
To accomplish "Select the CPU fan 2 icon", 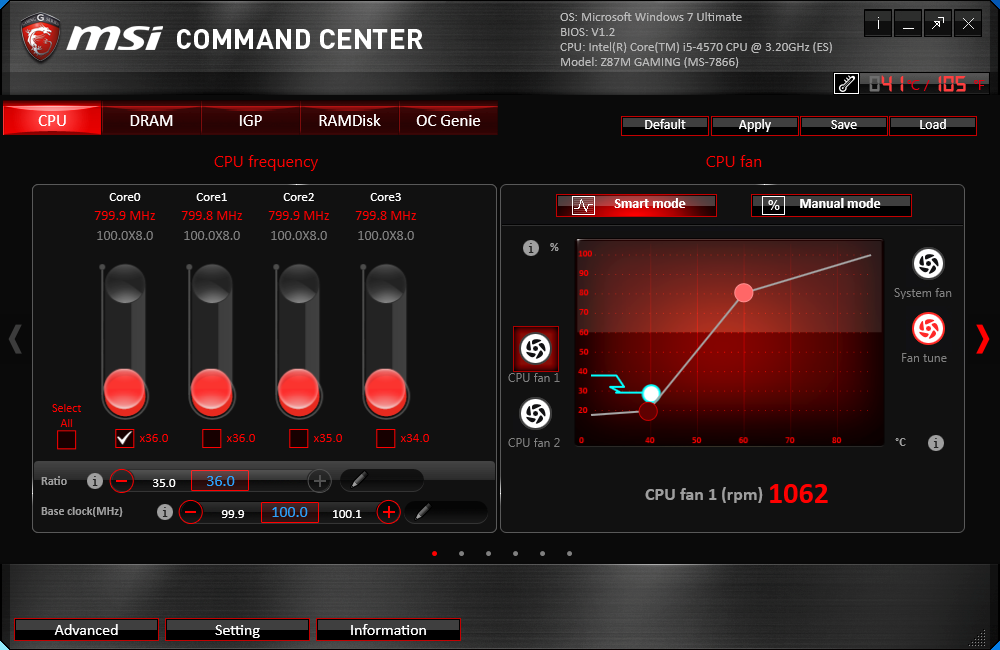I will pos(535,413).
